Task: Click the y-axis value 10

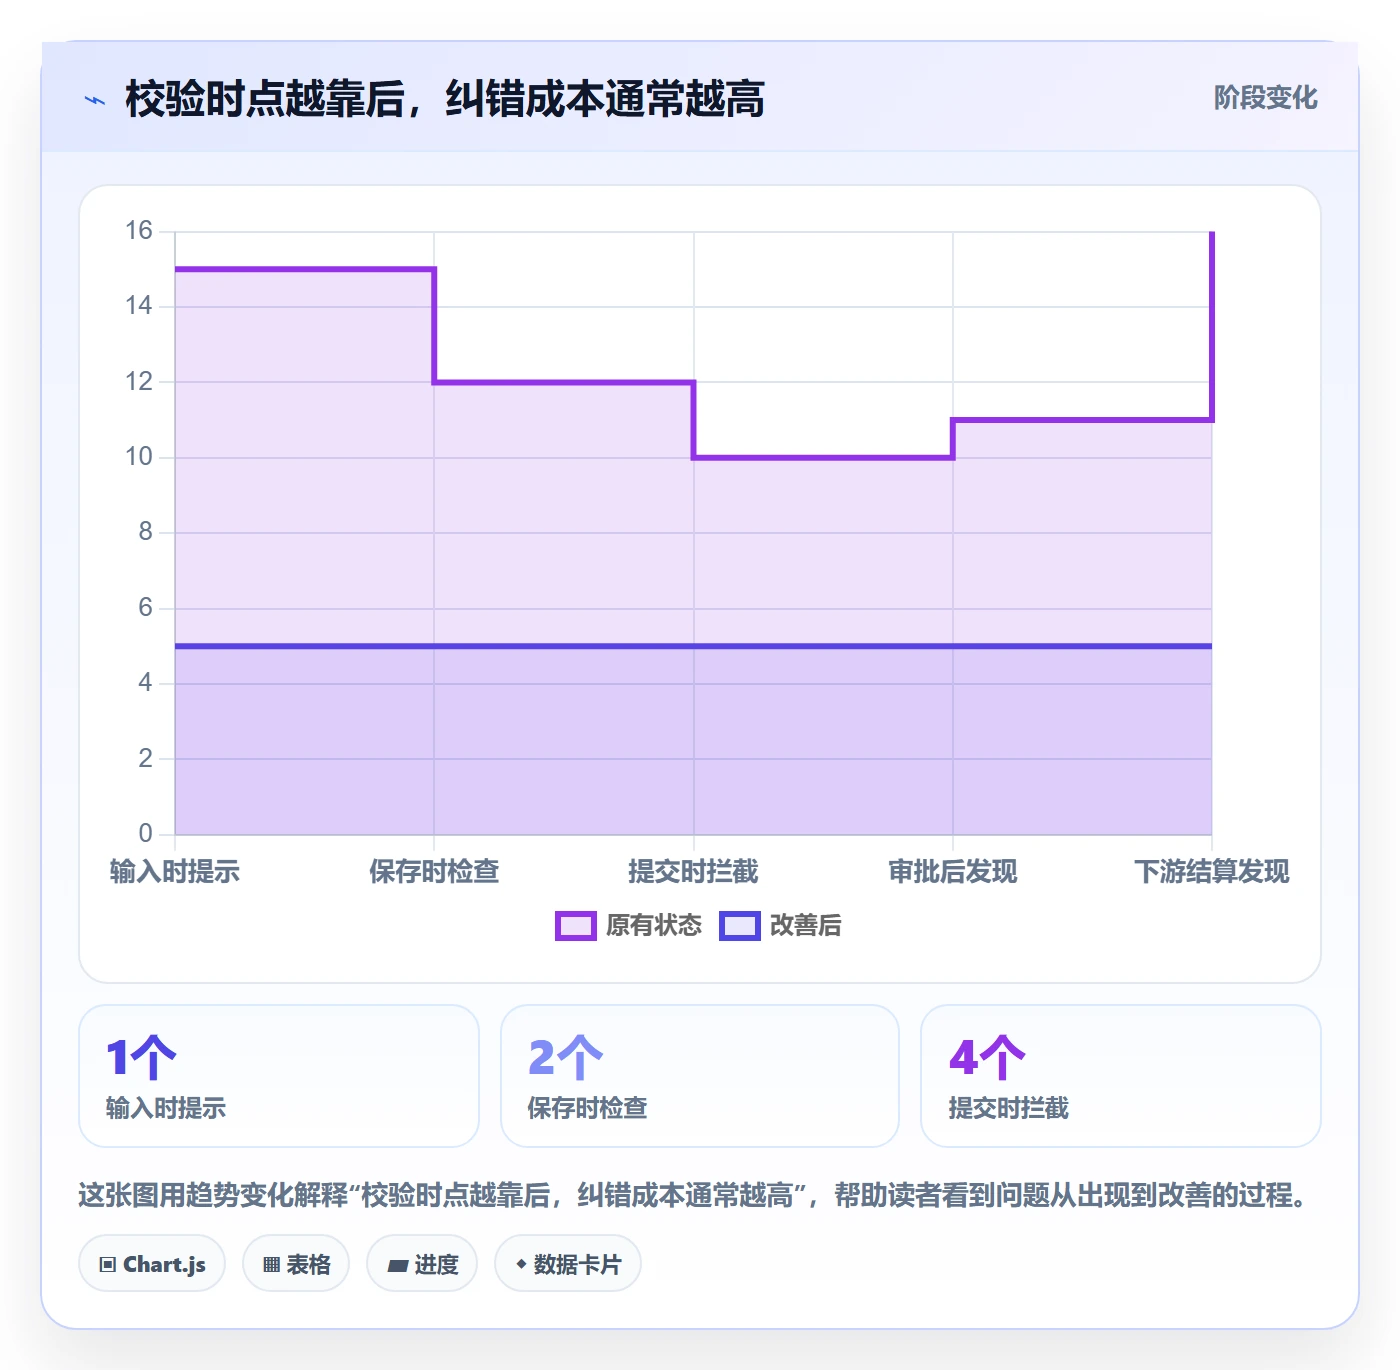Action: (x=139, y=457)
